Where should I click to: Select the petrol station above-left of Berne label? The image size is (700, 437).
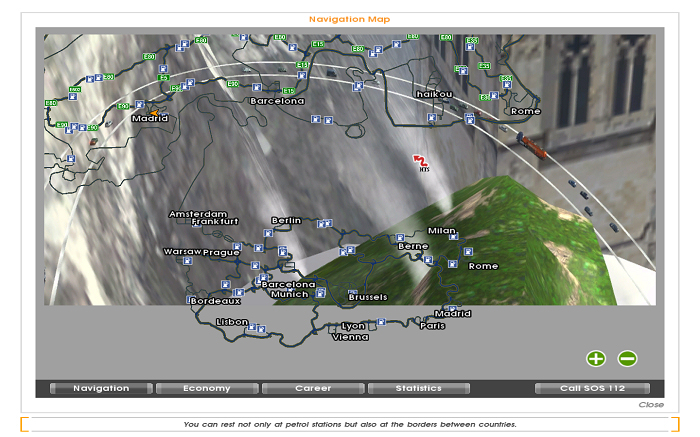pyautogui.click(x=400, y=237)
